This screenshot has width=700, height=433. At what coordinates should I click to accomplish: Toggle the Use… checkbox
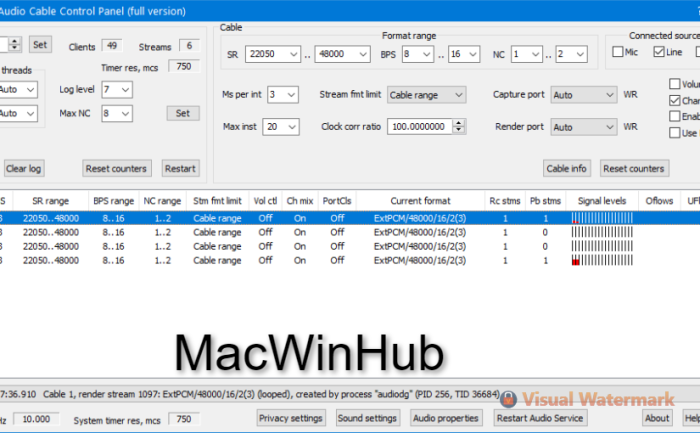point(675,133)
